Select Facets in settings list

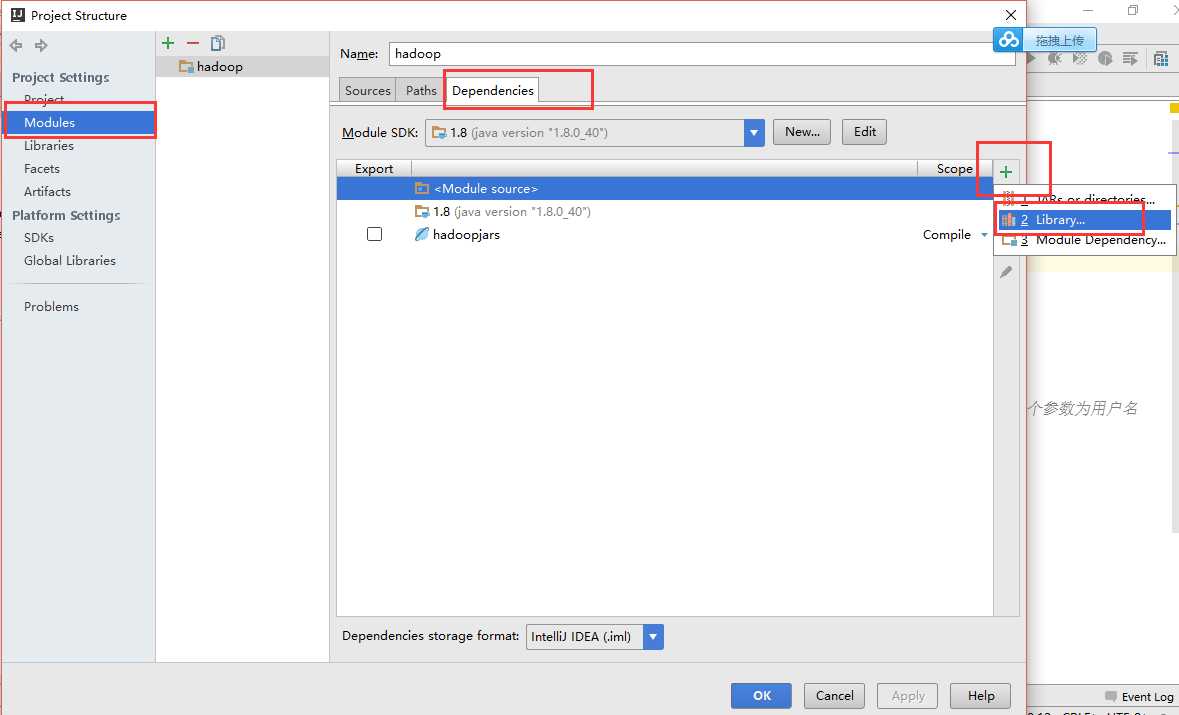pyautogui.click(x=41, y=169)
